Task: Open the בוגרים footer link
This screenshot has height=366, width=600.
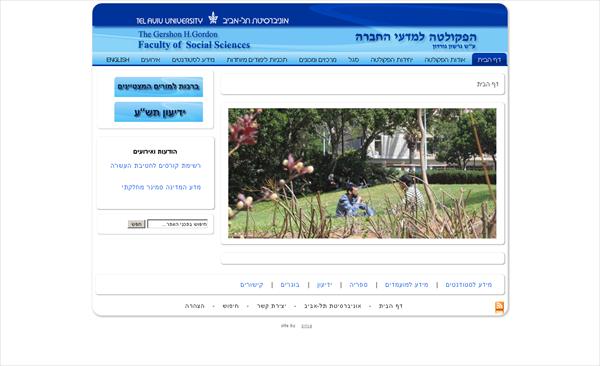Action: click(x=290, y=284)
